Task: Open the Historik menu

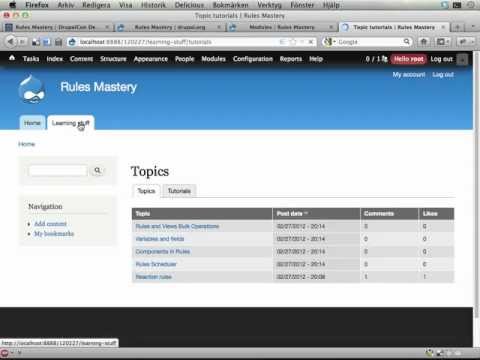Action: click(153, 5)
